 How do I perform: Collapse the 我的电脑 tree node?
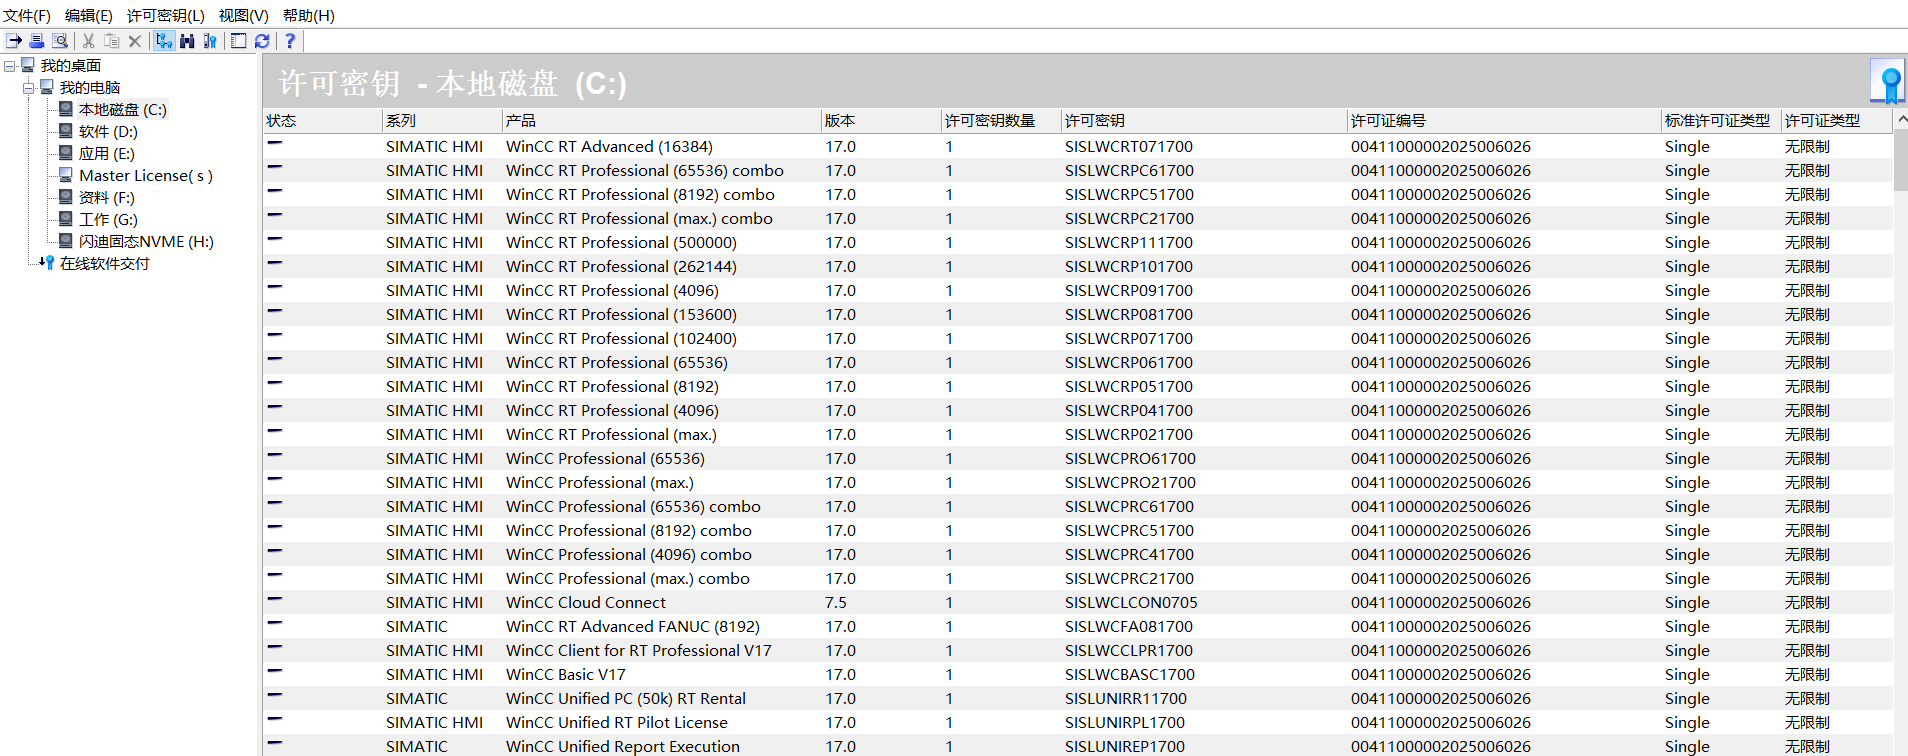pos(29,88)
